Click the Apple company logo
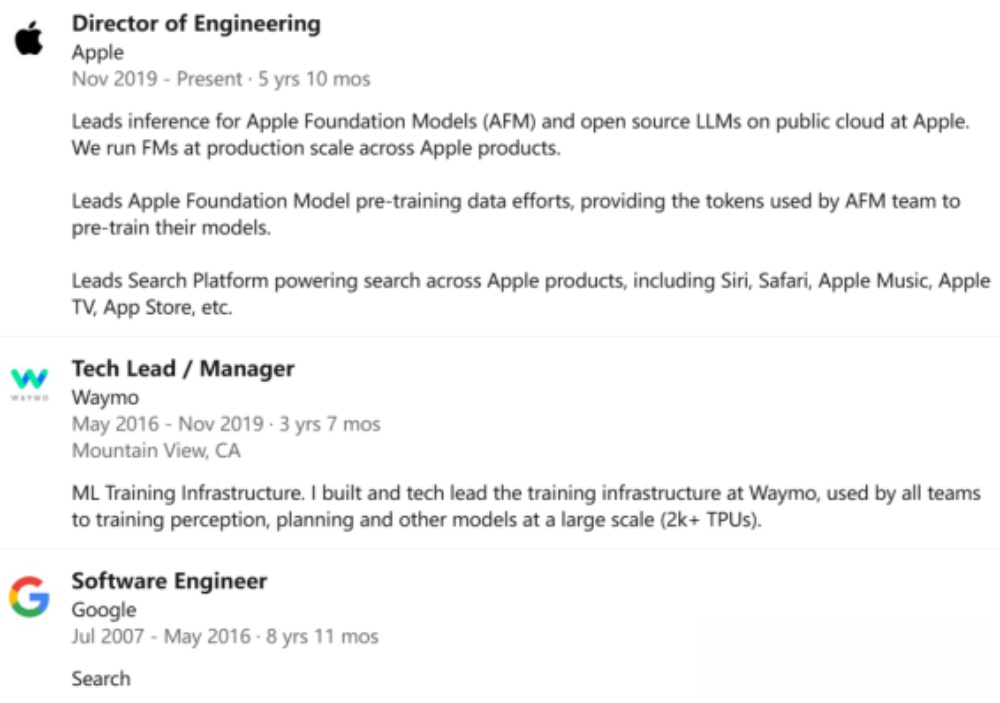The image size is (1000, 703). [x=29, y=39]
